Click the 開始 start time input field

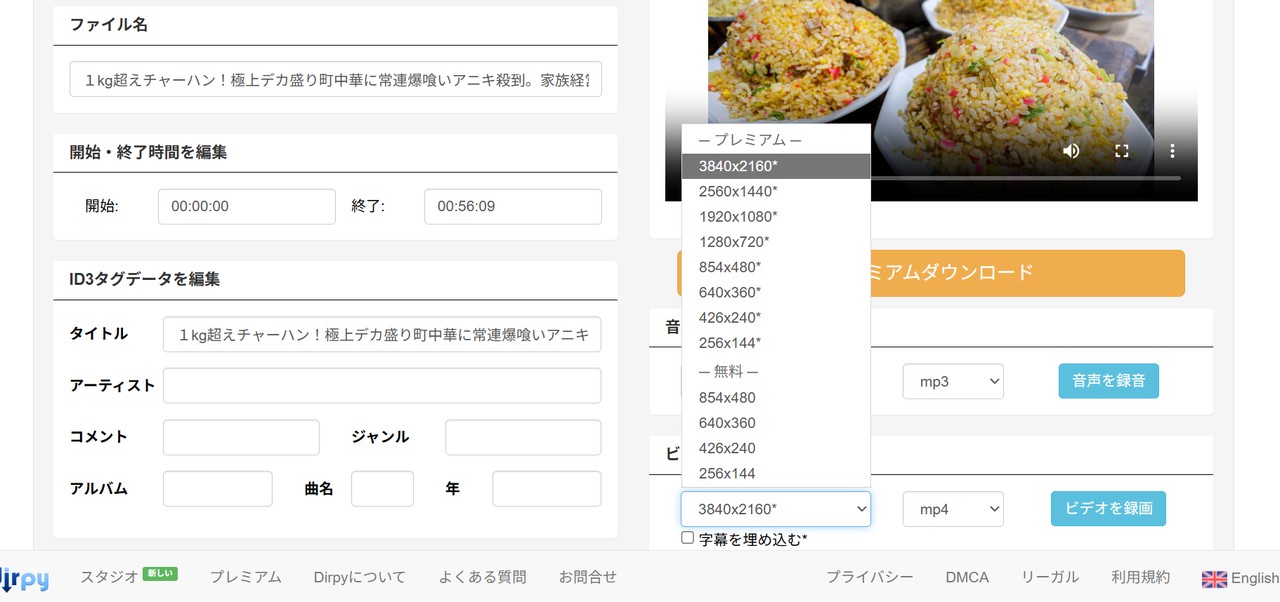[x=246, y=206]
